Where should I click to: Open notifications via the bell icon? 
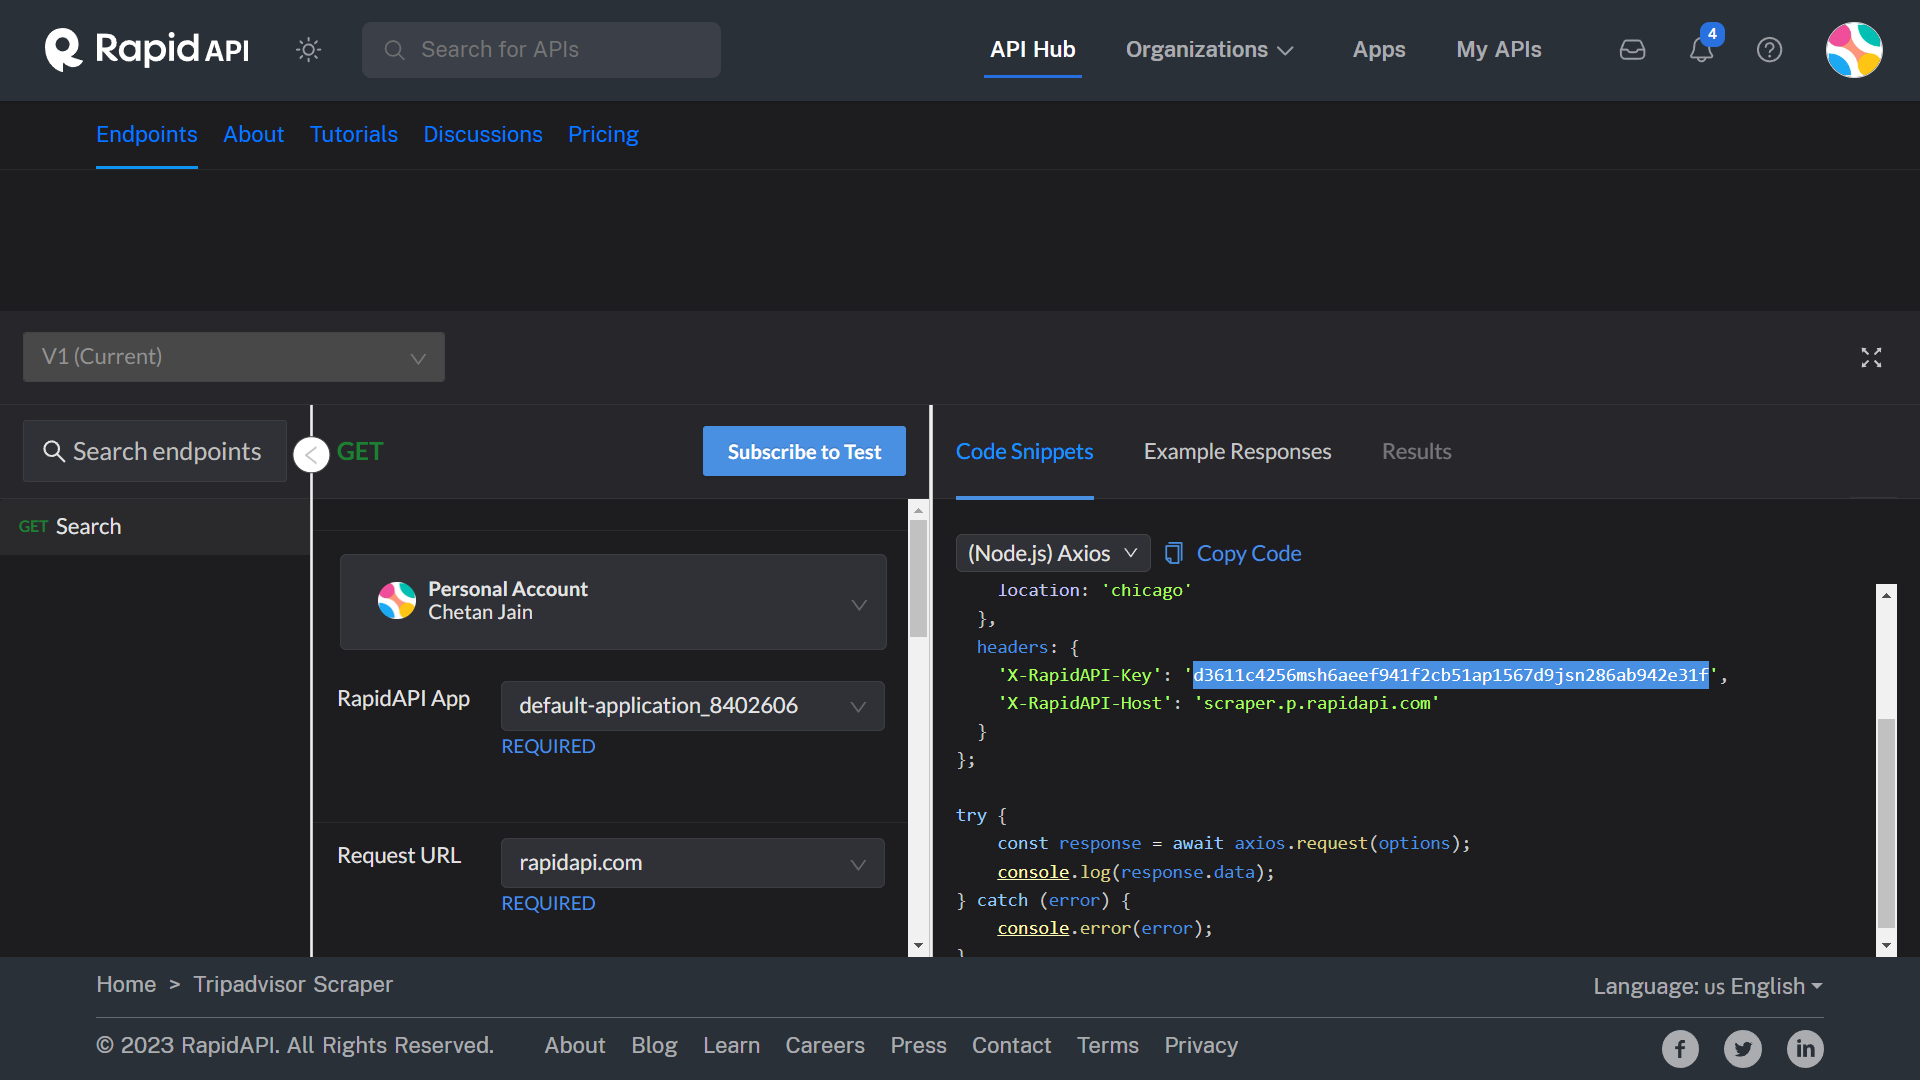1700,49
